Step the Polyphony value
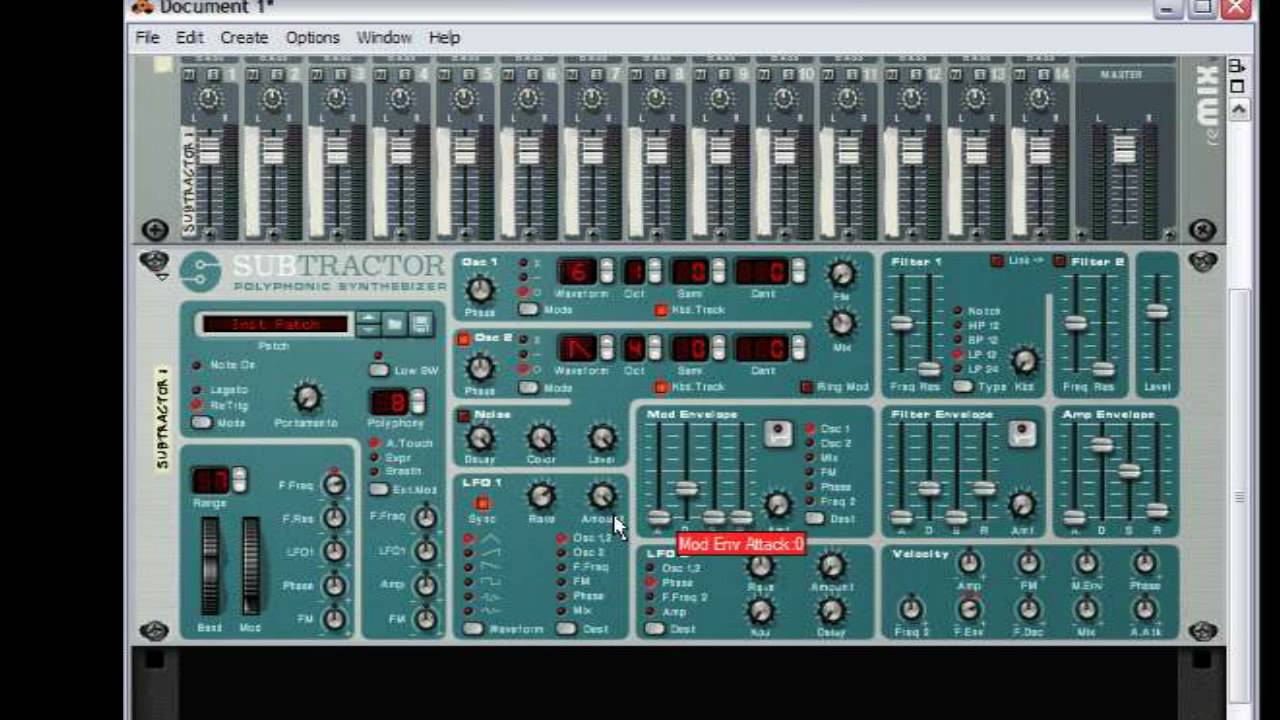This screenshot has height=720, width=1280. click(418, 402)
